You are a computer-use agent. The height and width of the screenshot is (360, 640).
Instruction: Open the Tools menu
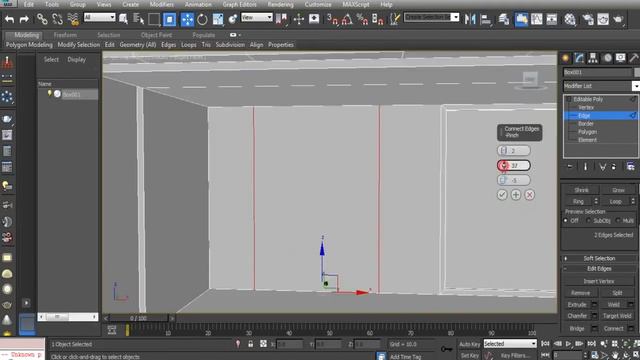tap(52, 4)
